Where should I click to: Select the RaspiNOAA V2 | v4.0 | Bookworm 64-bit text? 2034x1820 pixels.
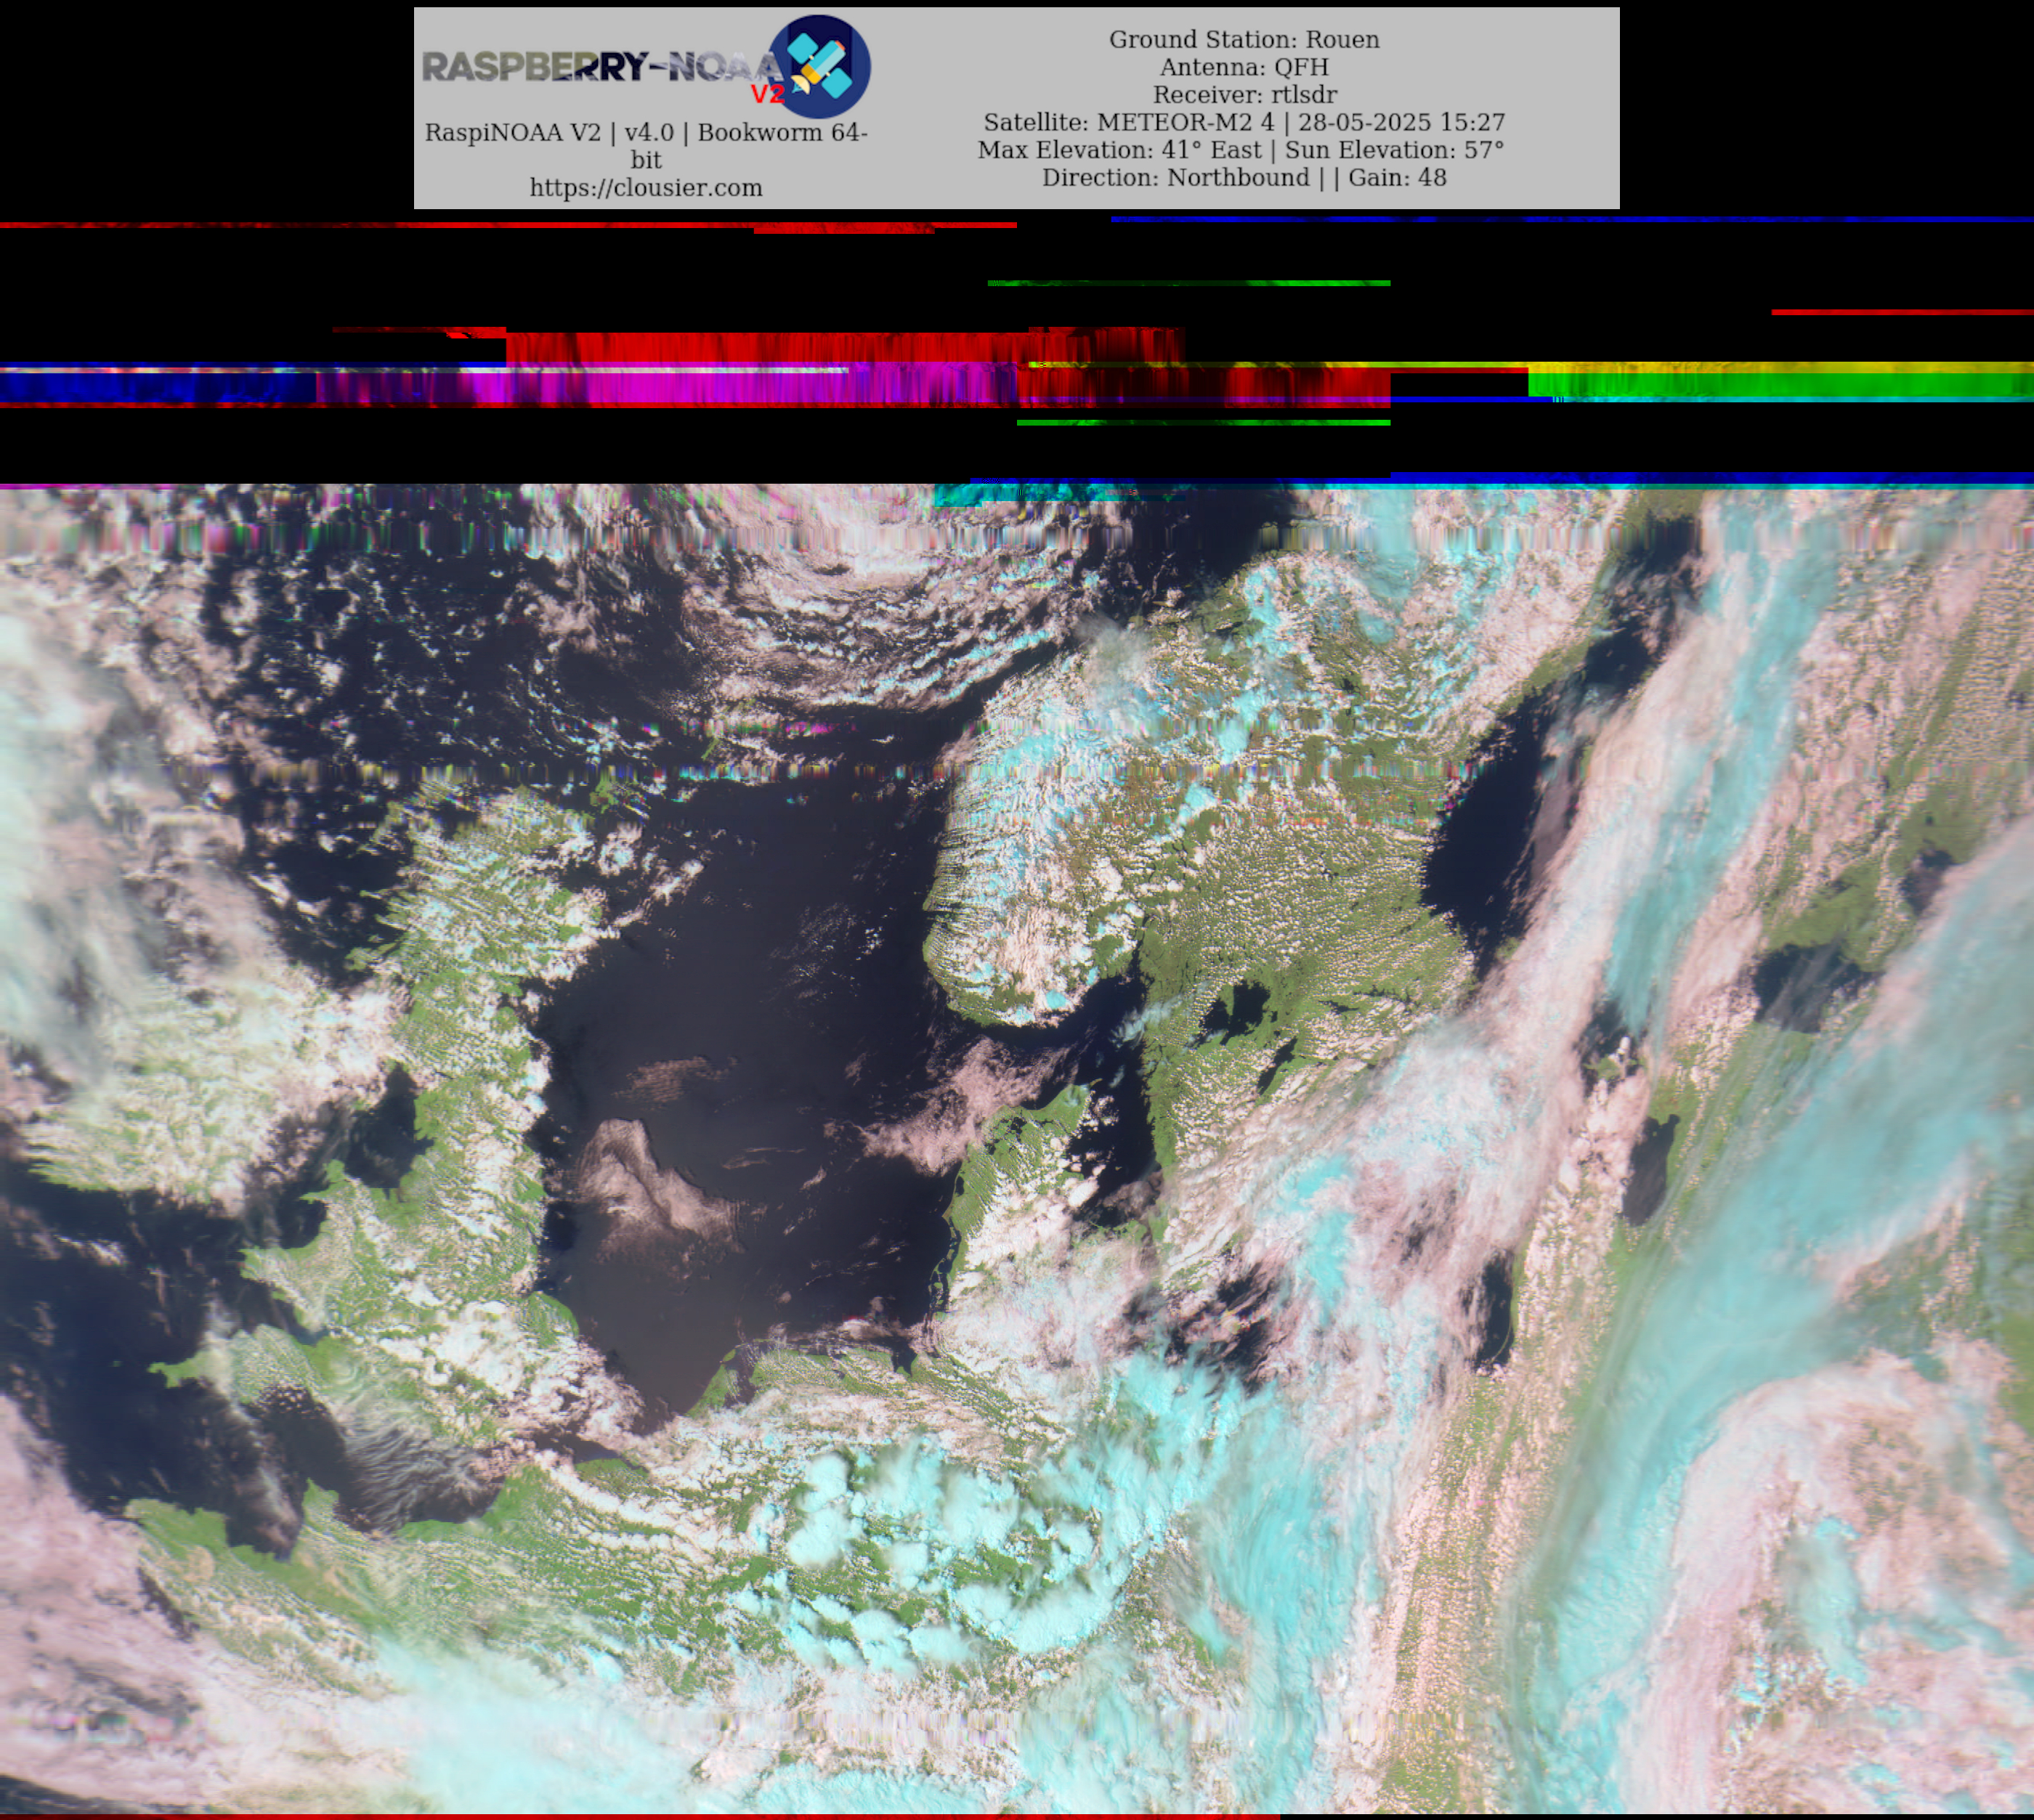pyautogui.click(x=646, y=146)
